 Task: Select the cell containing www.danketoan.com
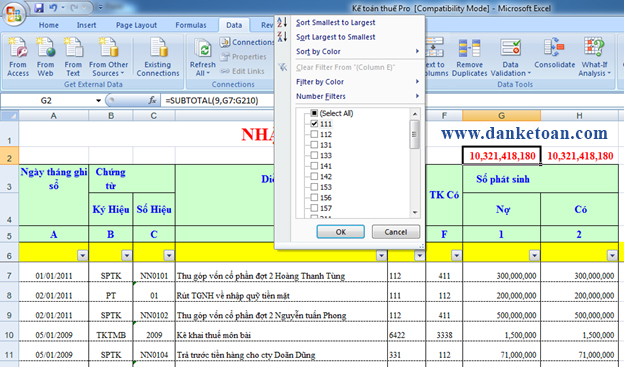[x=524, y=133]
